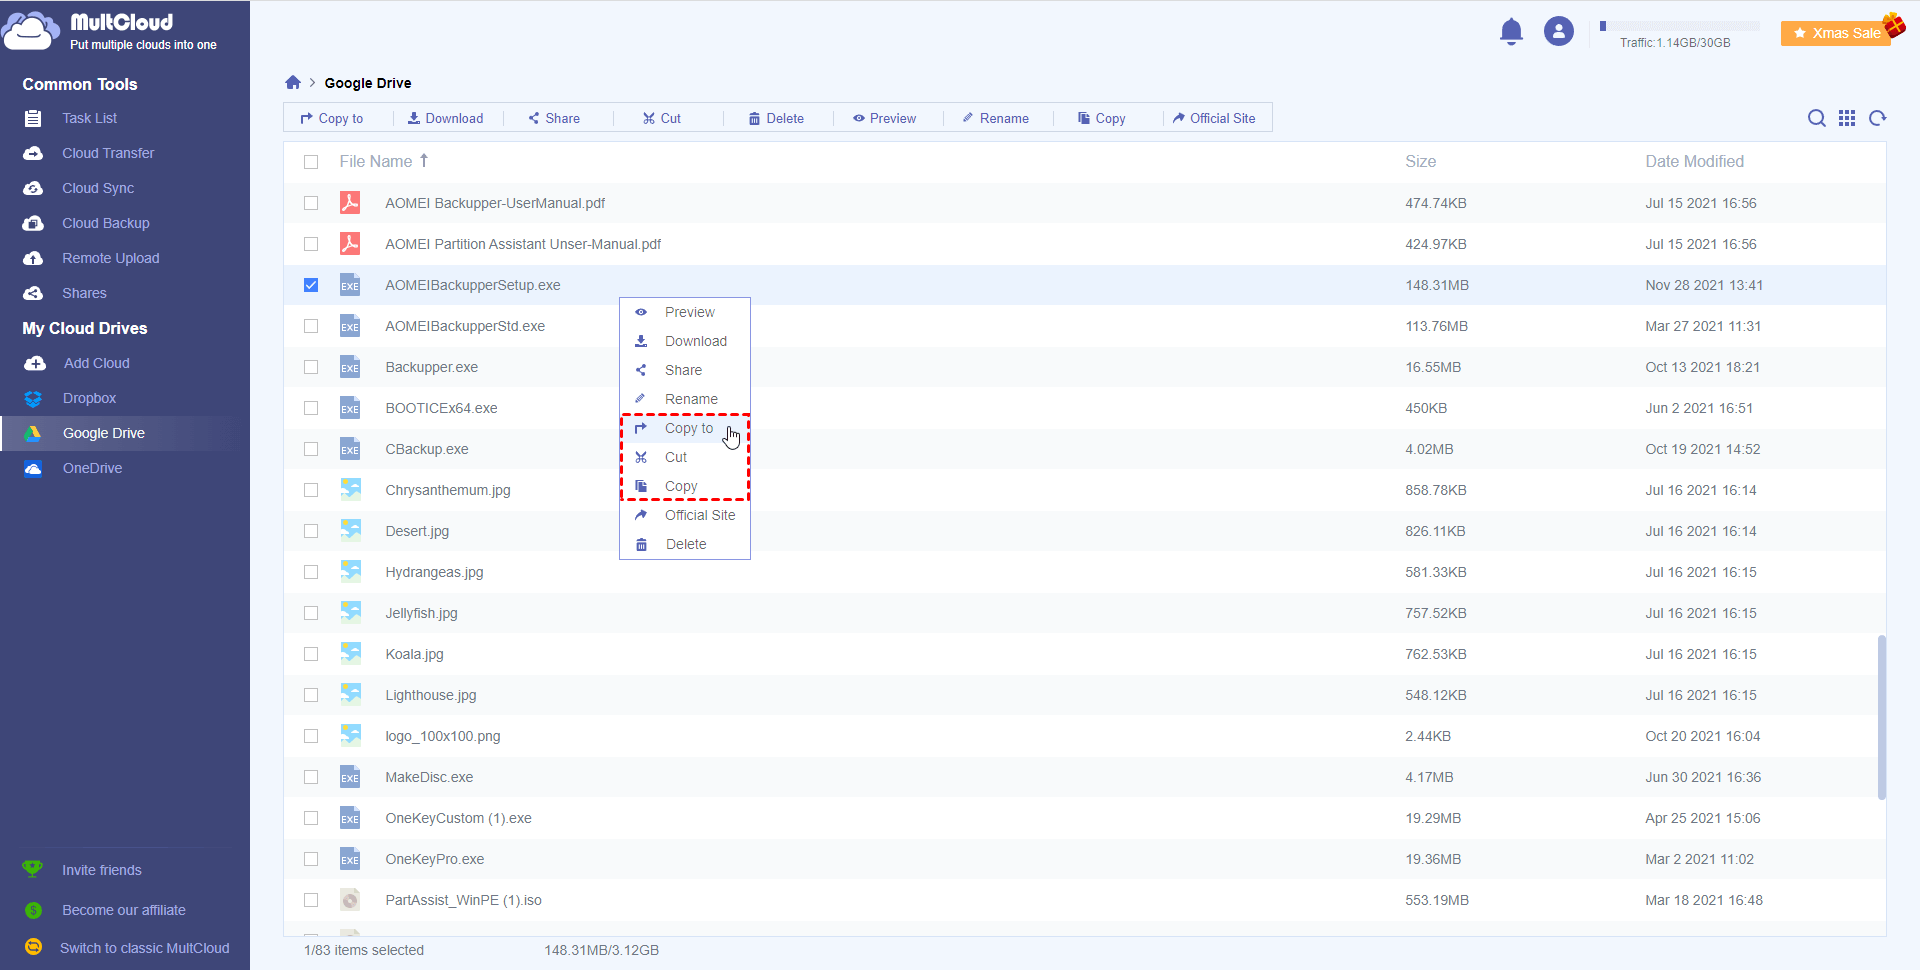Click the file list vertical scrollbar
This screenshot has width=1920, height=970.
(1881, 717)
